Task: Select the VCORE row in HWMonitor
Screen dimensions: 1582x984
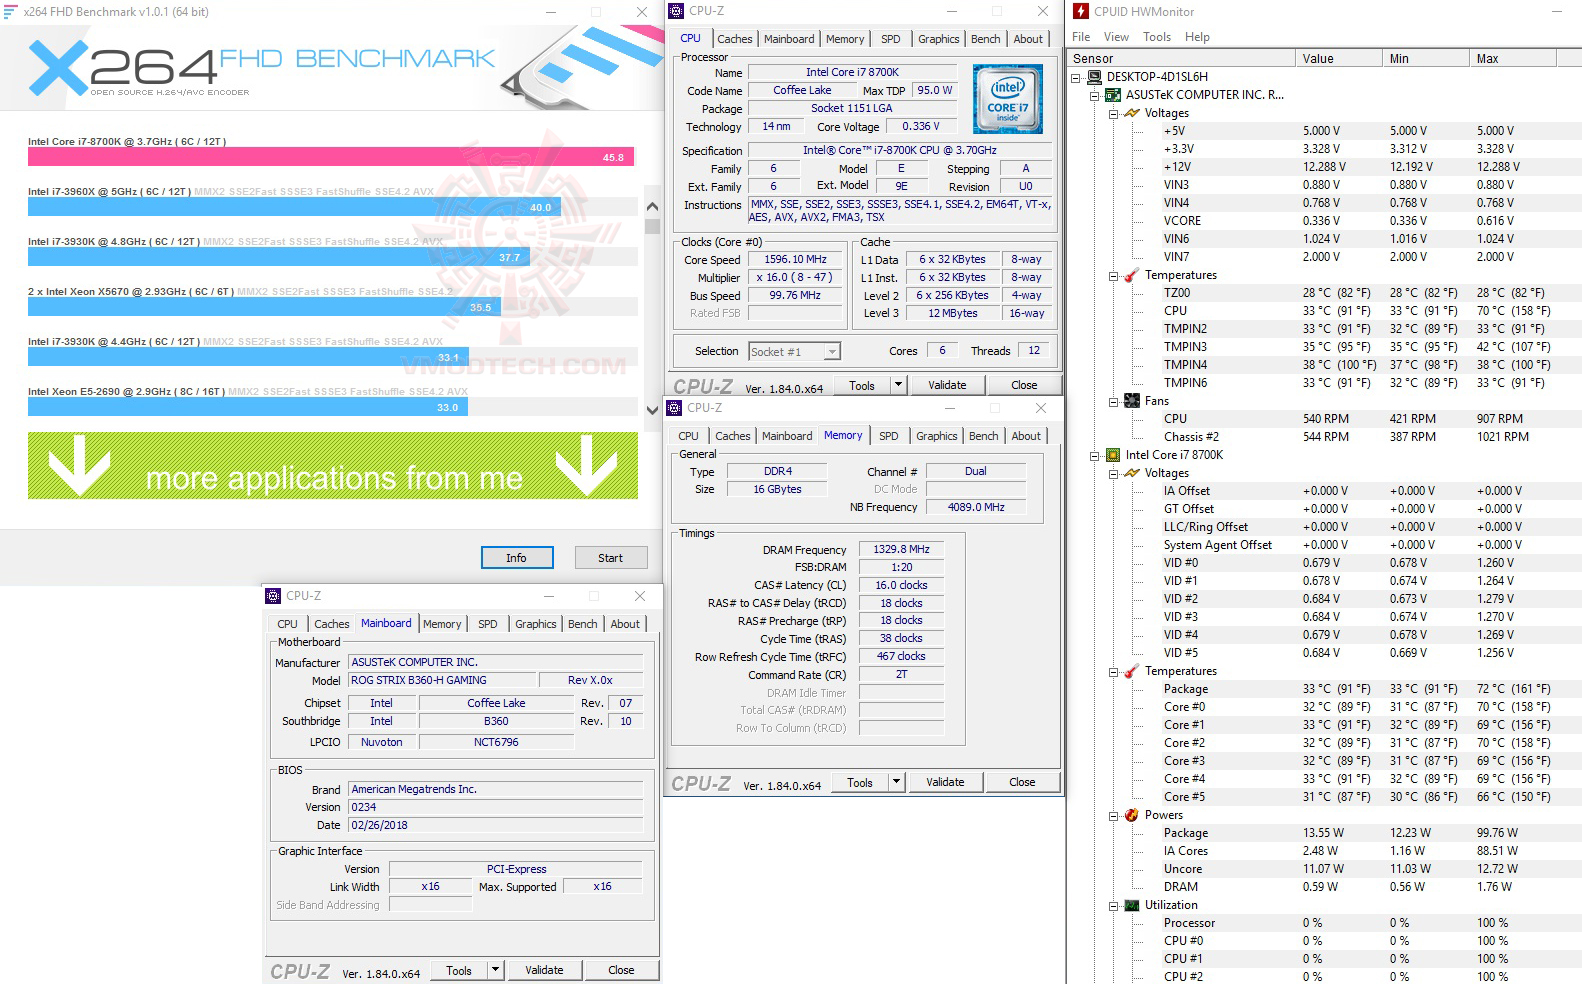Action: point(1325,221)
